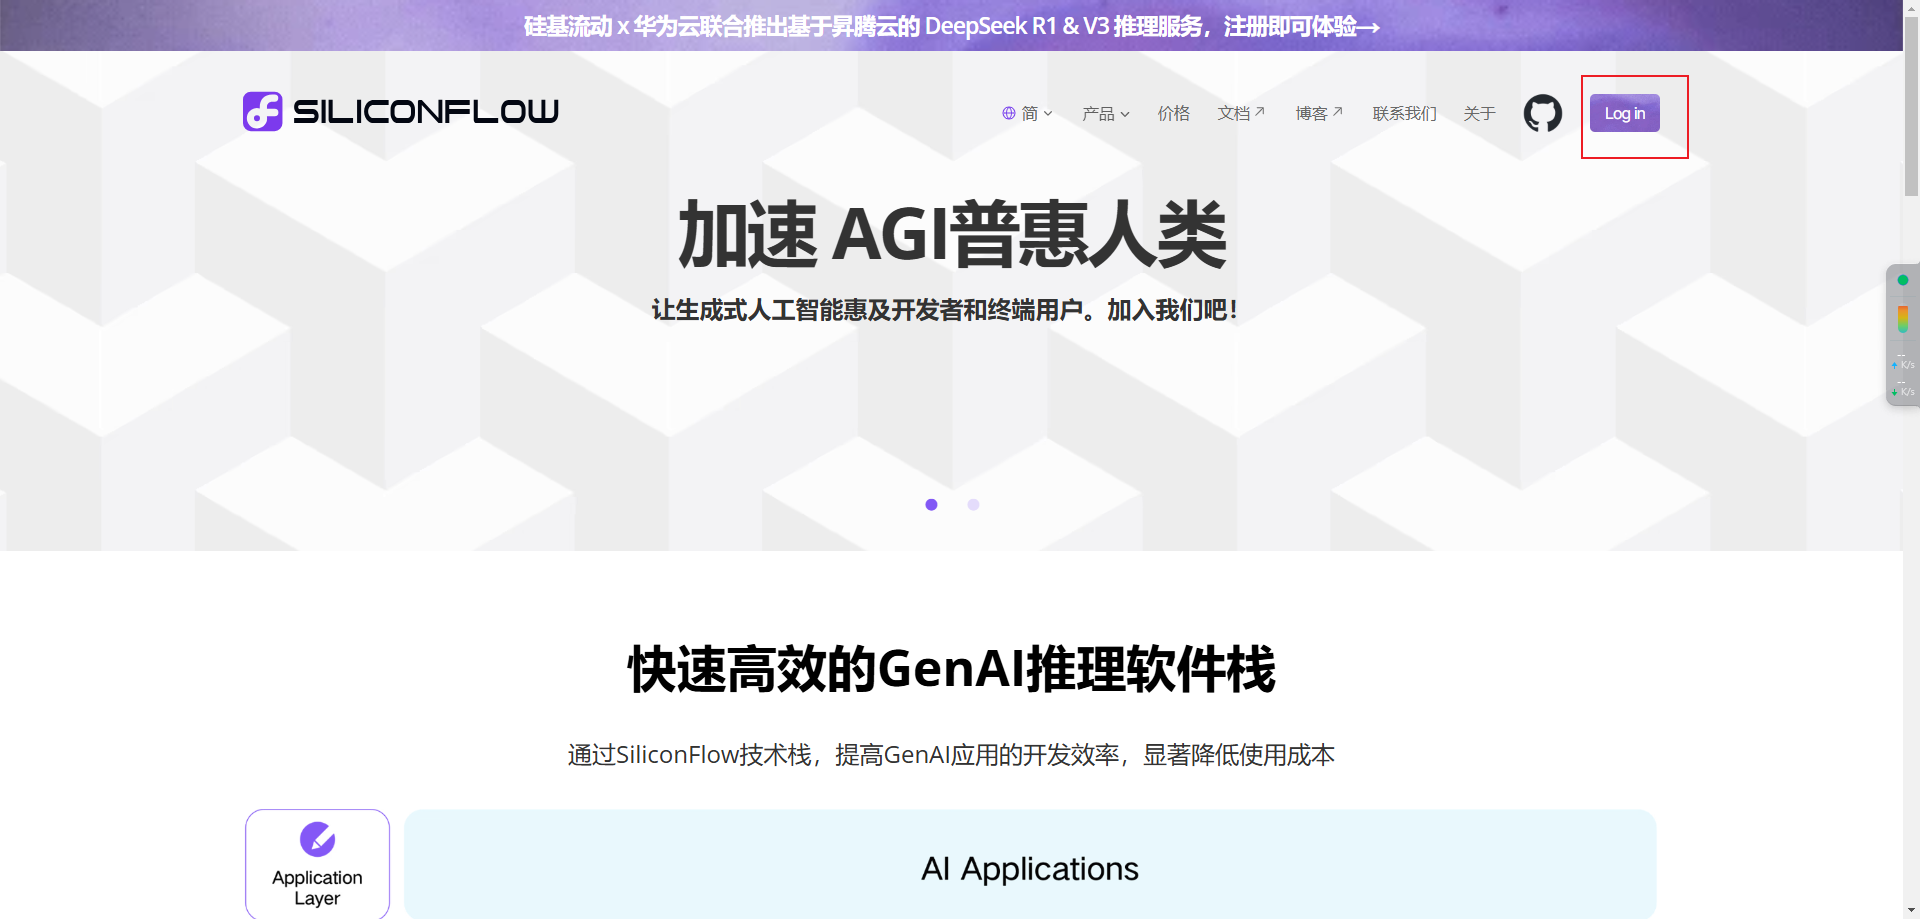
Task: Open the 博客 blog link
Action: point(1319,114)
